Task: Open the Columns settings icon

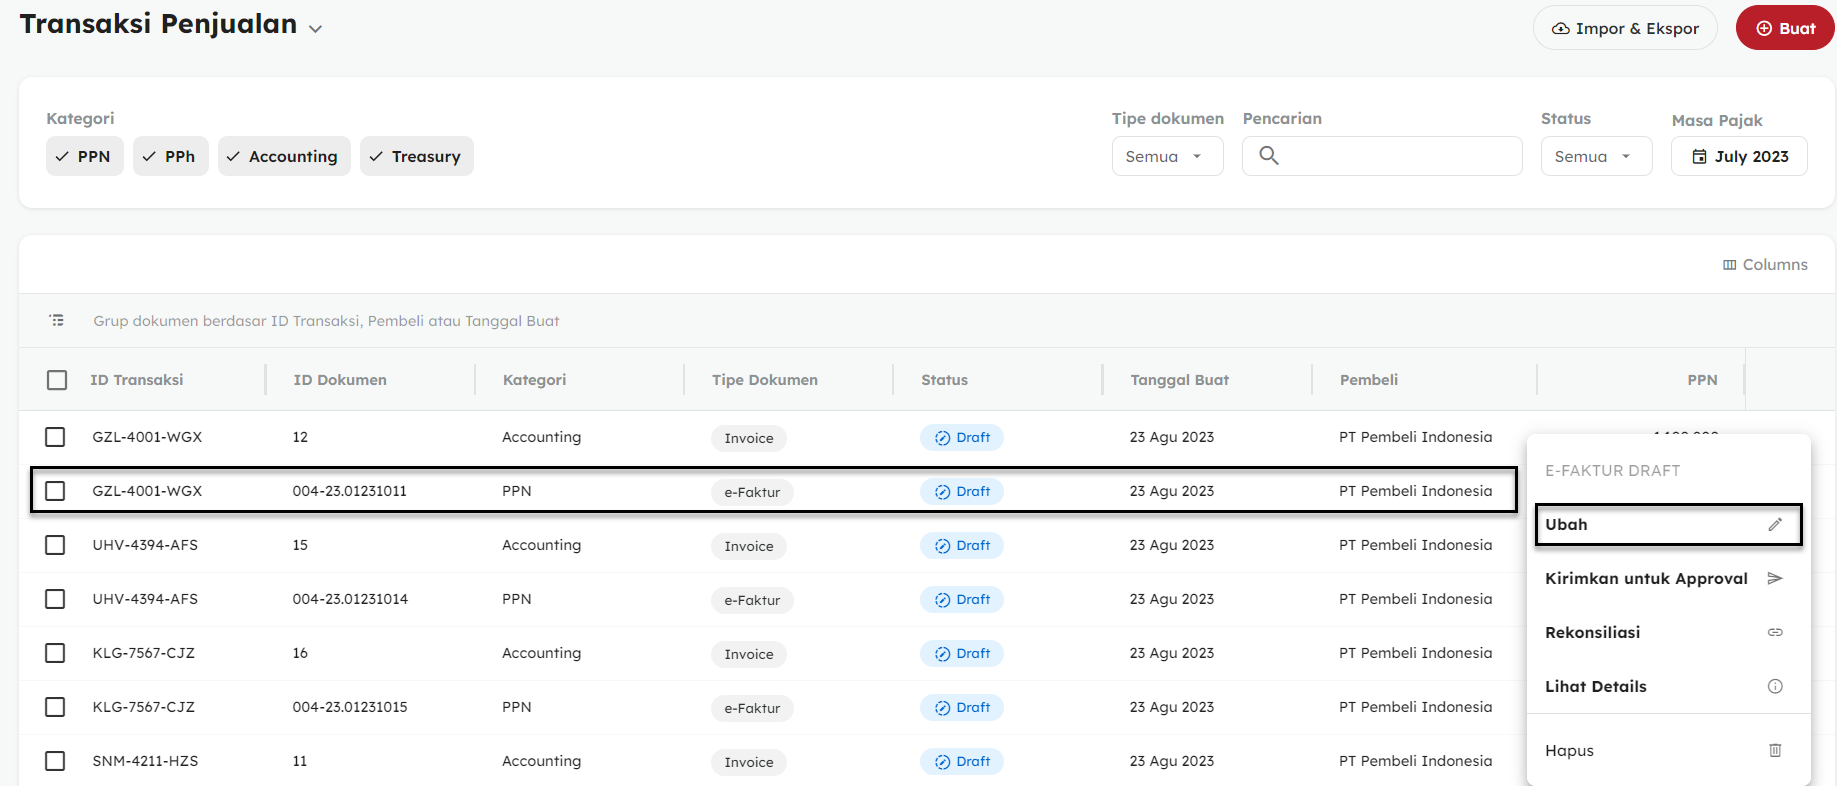Action: (x=1729, y=265)
